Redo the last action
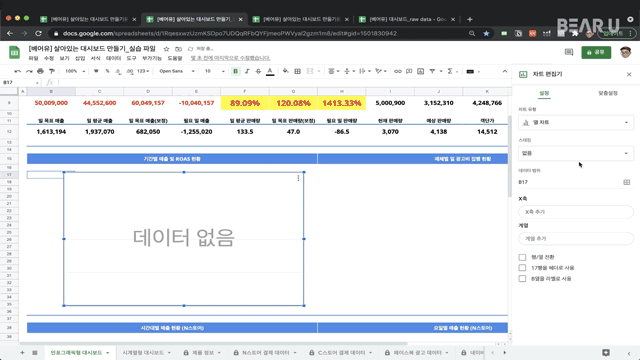Viewport: 640px width, 360px height. [29, 71]
